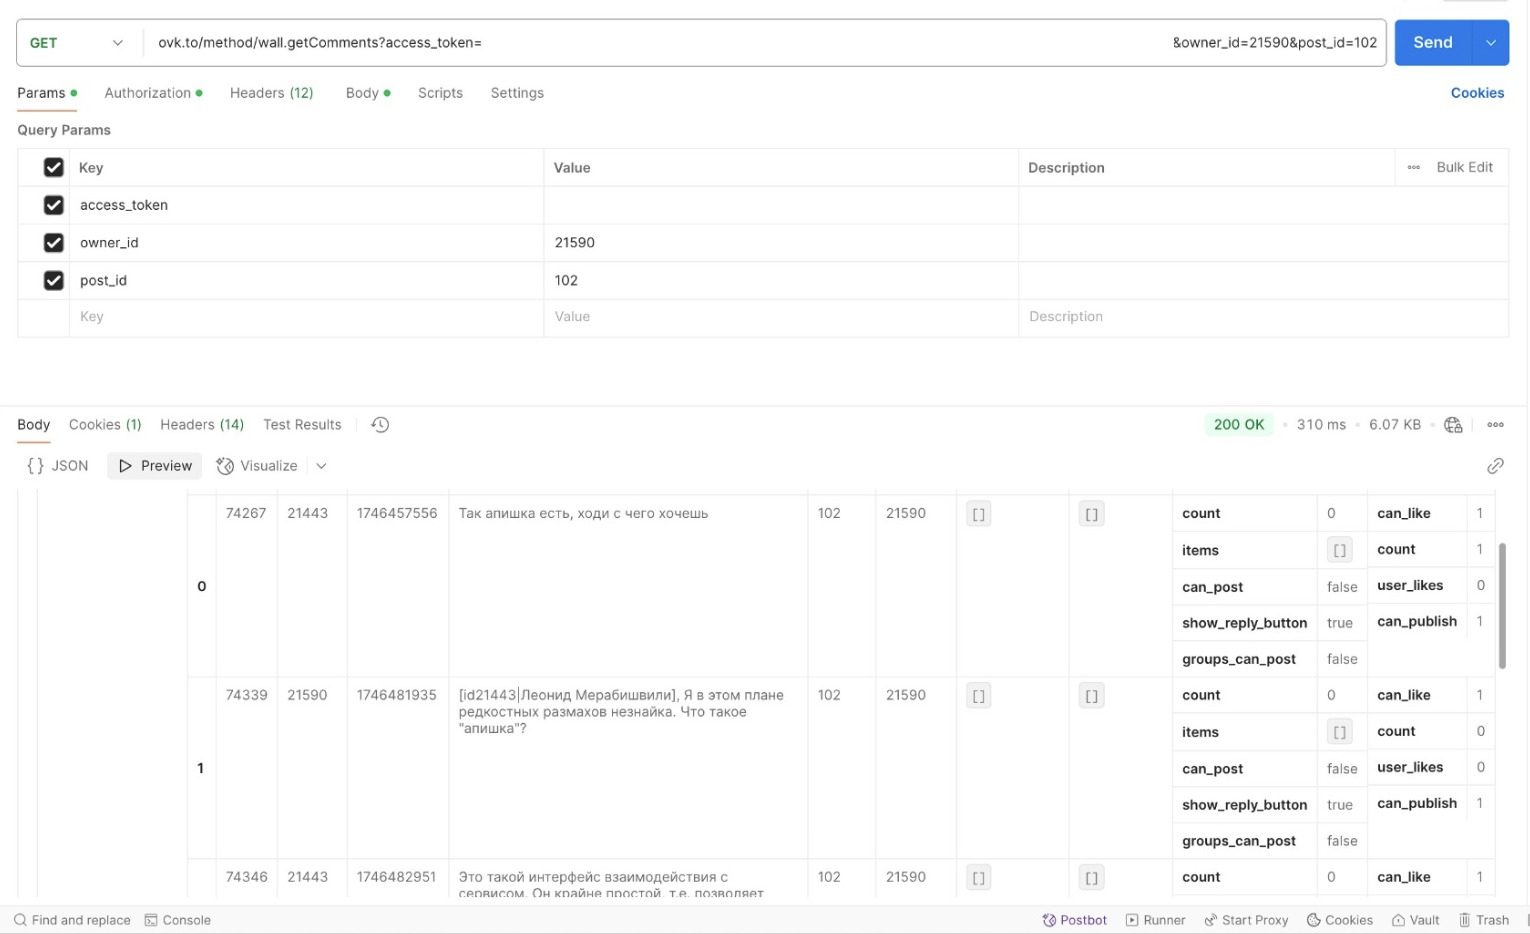Expand the dropdown chevron beside Visualize
The height and width of the screenshot is (934, 1530).
[x=321, y=466]
